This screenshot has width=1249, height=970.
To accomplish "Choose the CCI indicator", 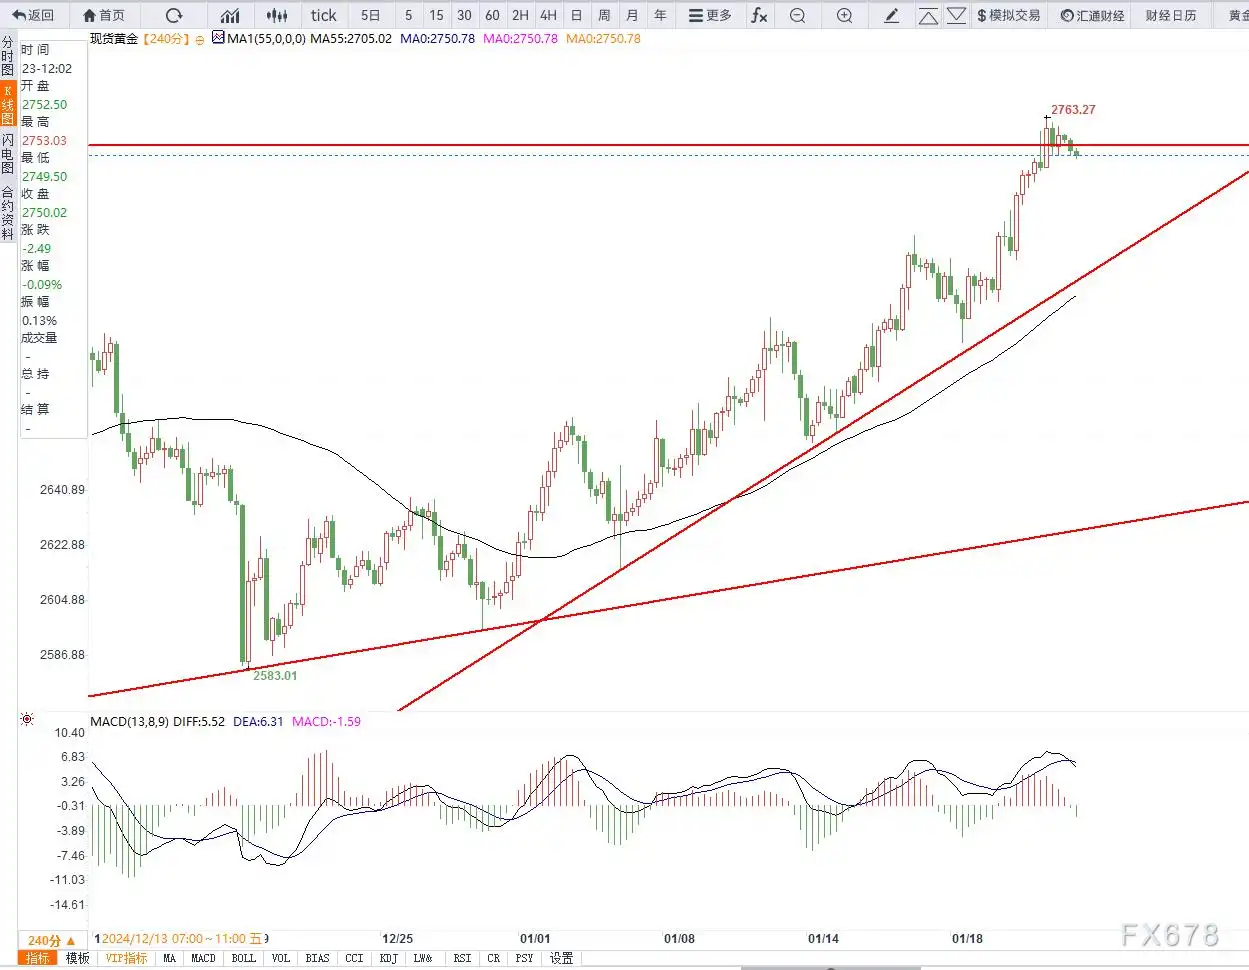I will [355, 958].
